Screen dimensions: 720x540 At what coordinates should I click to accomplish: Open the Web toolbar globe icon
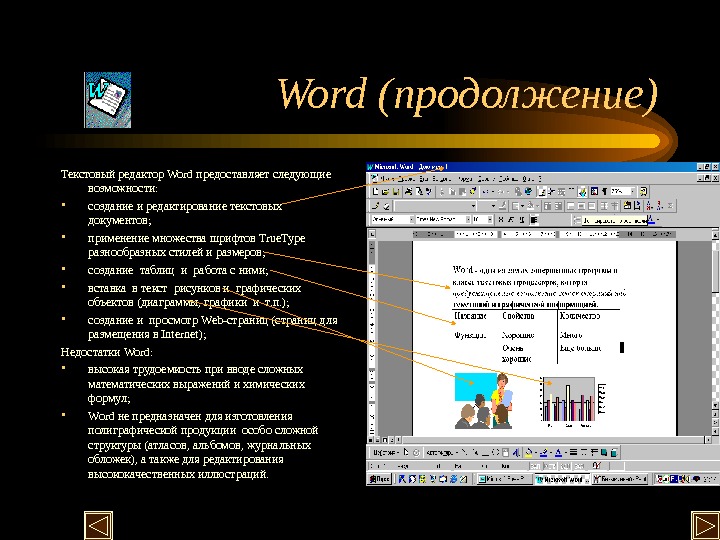(529, 192)
